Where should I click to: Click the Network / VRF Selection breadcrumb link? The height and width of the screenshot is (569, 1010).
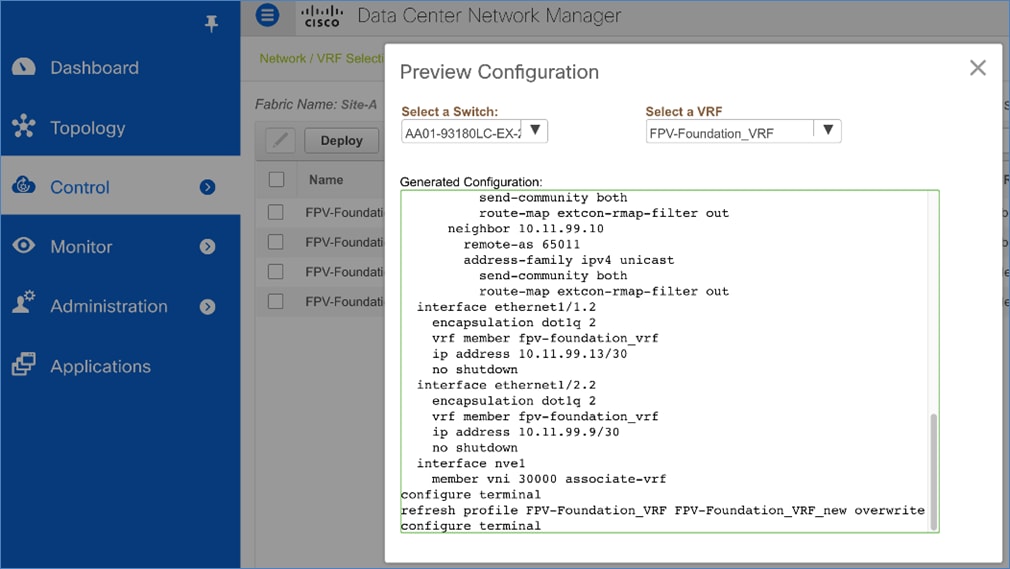pyautogui.click(x=321, y=59)
